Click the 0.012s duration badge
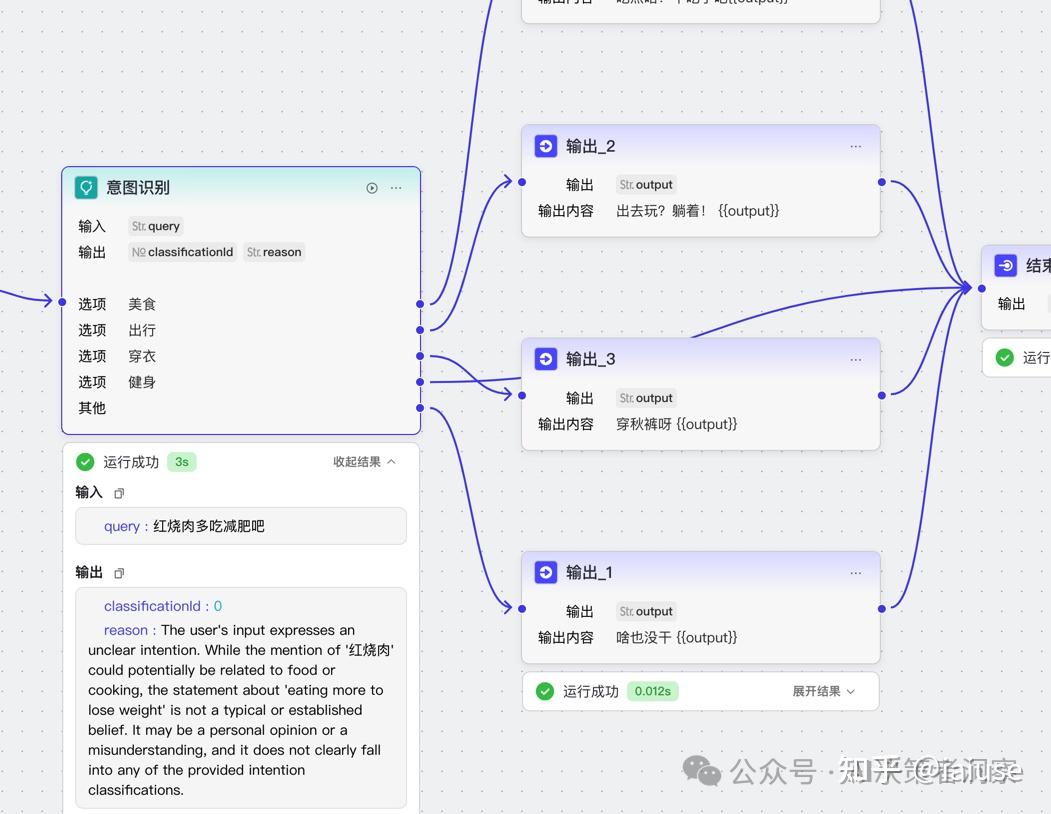 point(651,690)
